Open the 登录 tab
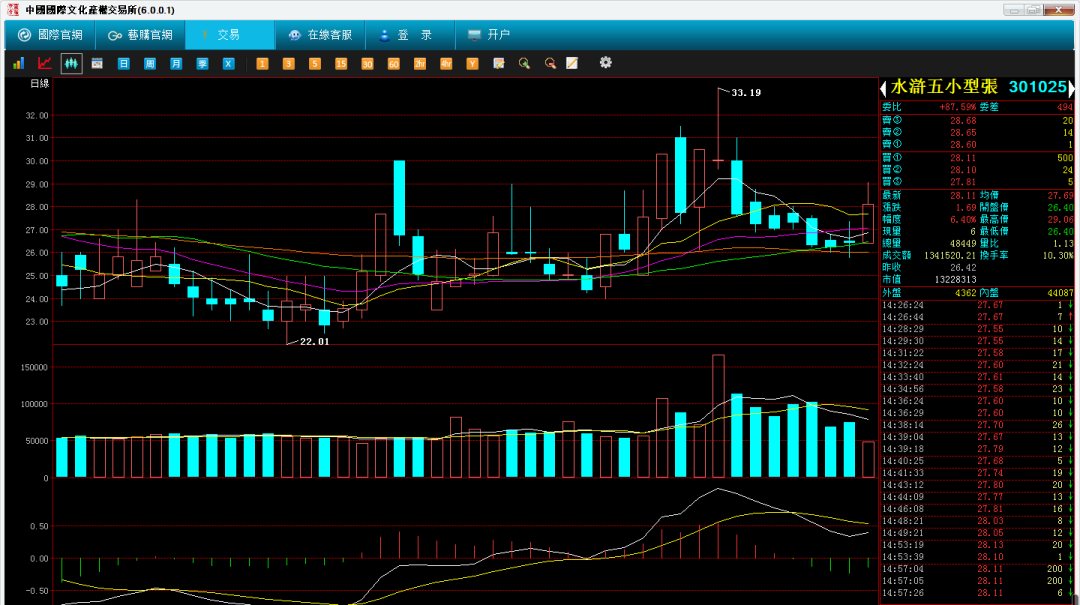Image resolution: width=1080 pixels, height=605 pixels. (409, 34)
